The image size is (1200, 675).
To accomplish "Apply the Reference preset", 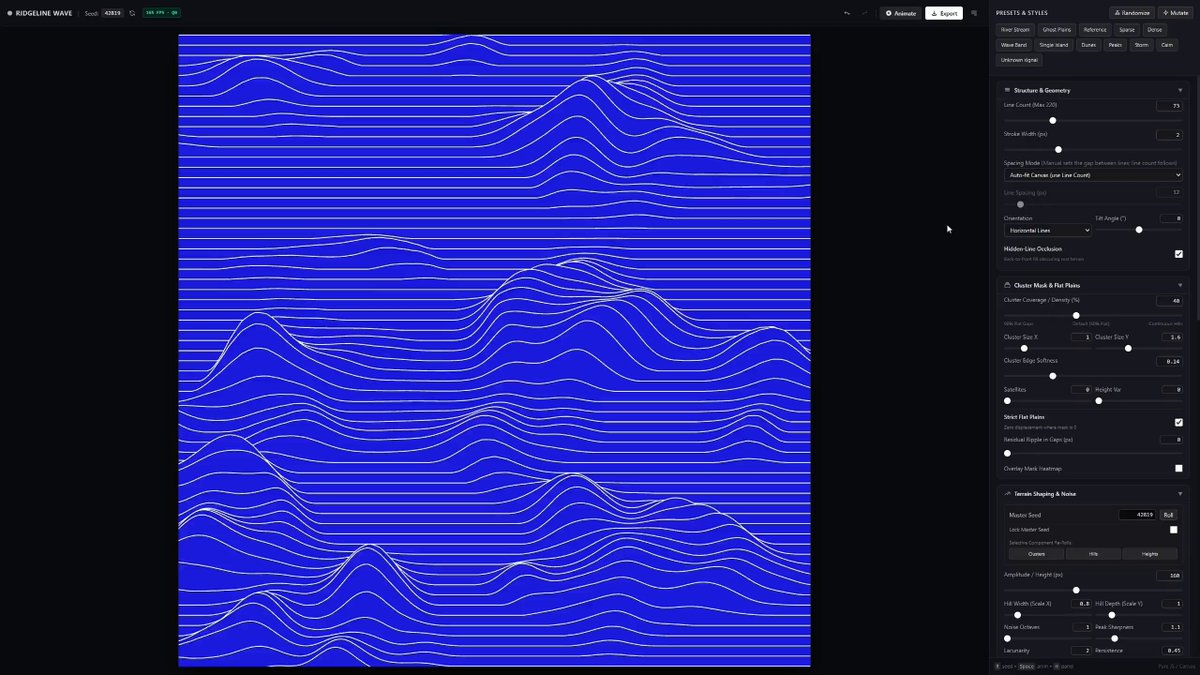I will pos(1095,29).
